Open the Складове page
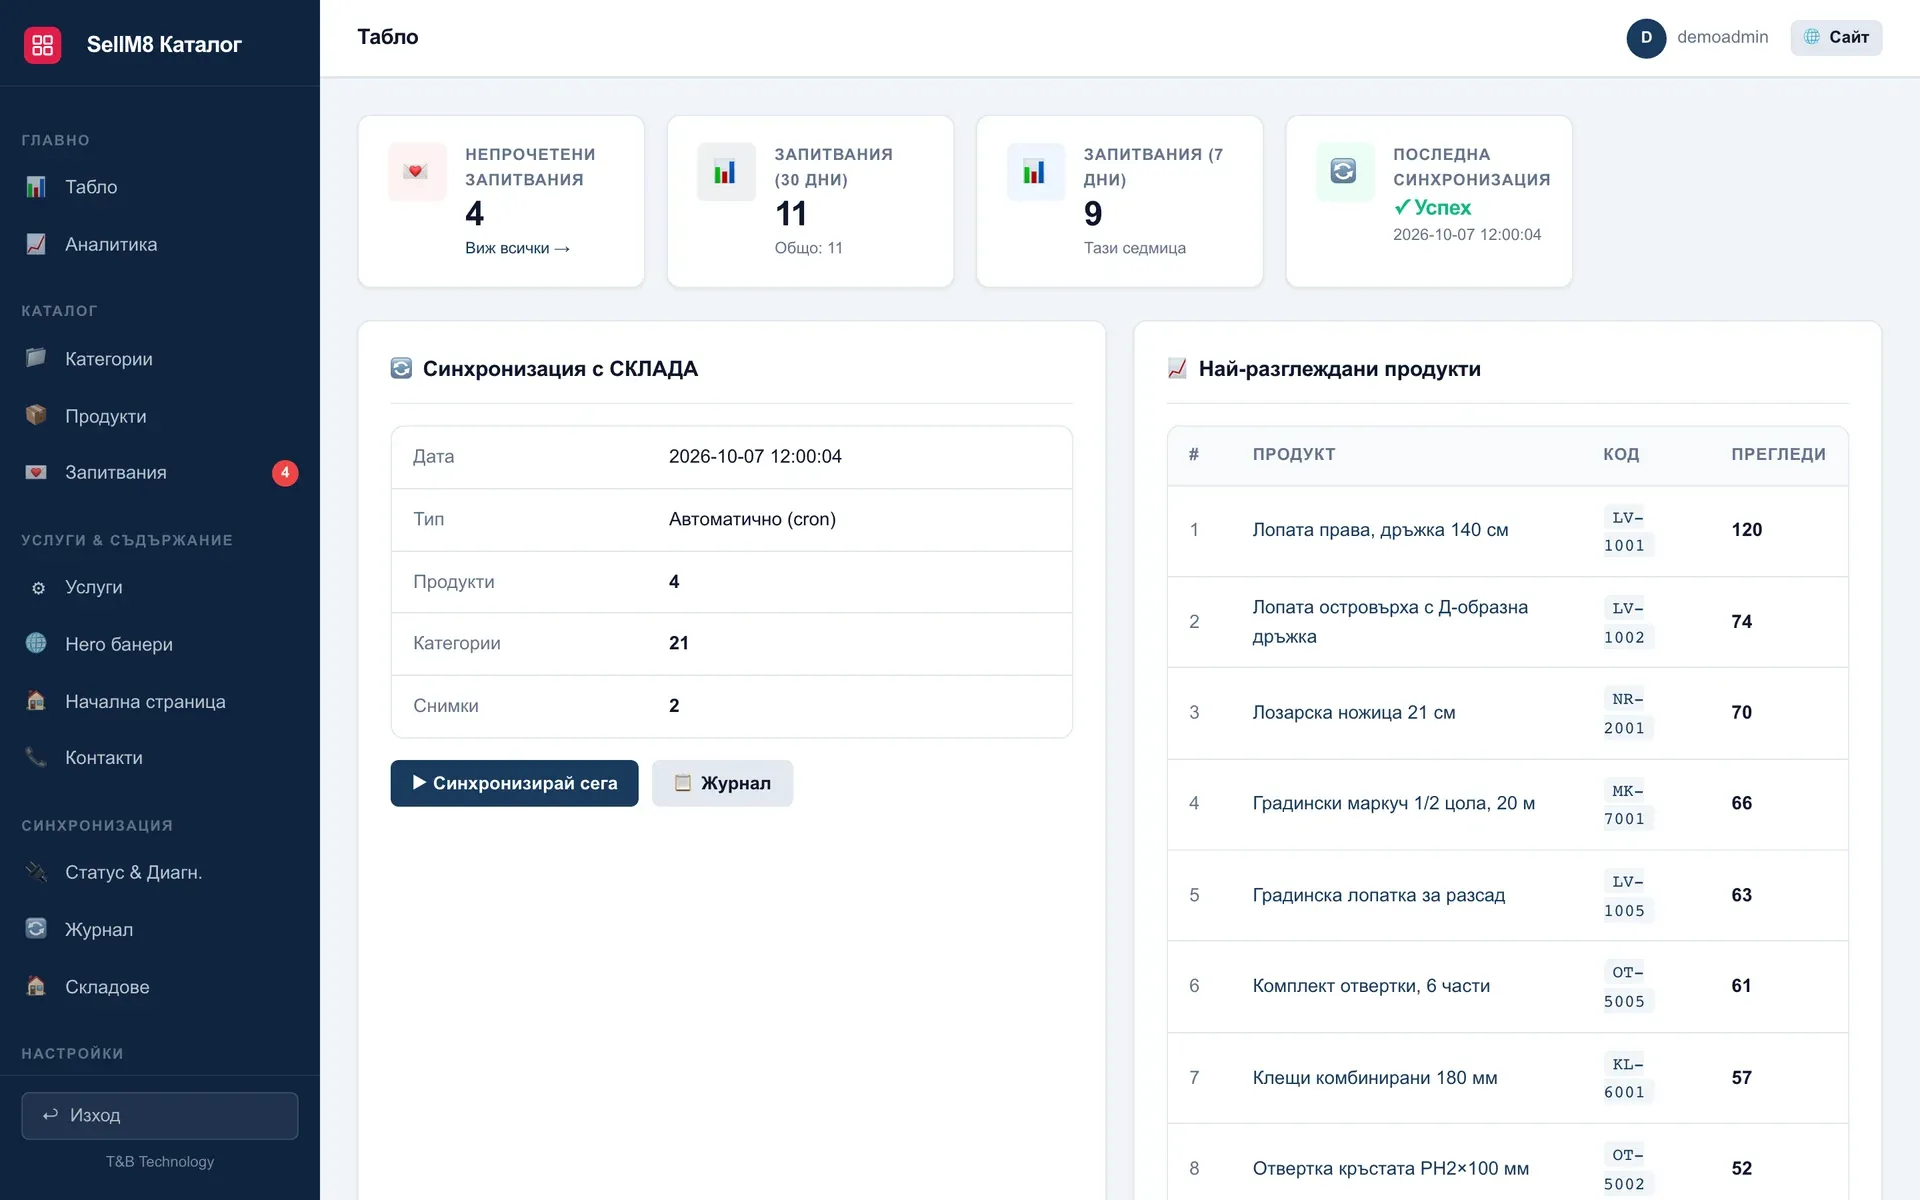This screenshot has height=1200, width=1920. pos(160,986)
